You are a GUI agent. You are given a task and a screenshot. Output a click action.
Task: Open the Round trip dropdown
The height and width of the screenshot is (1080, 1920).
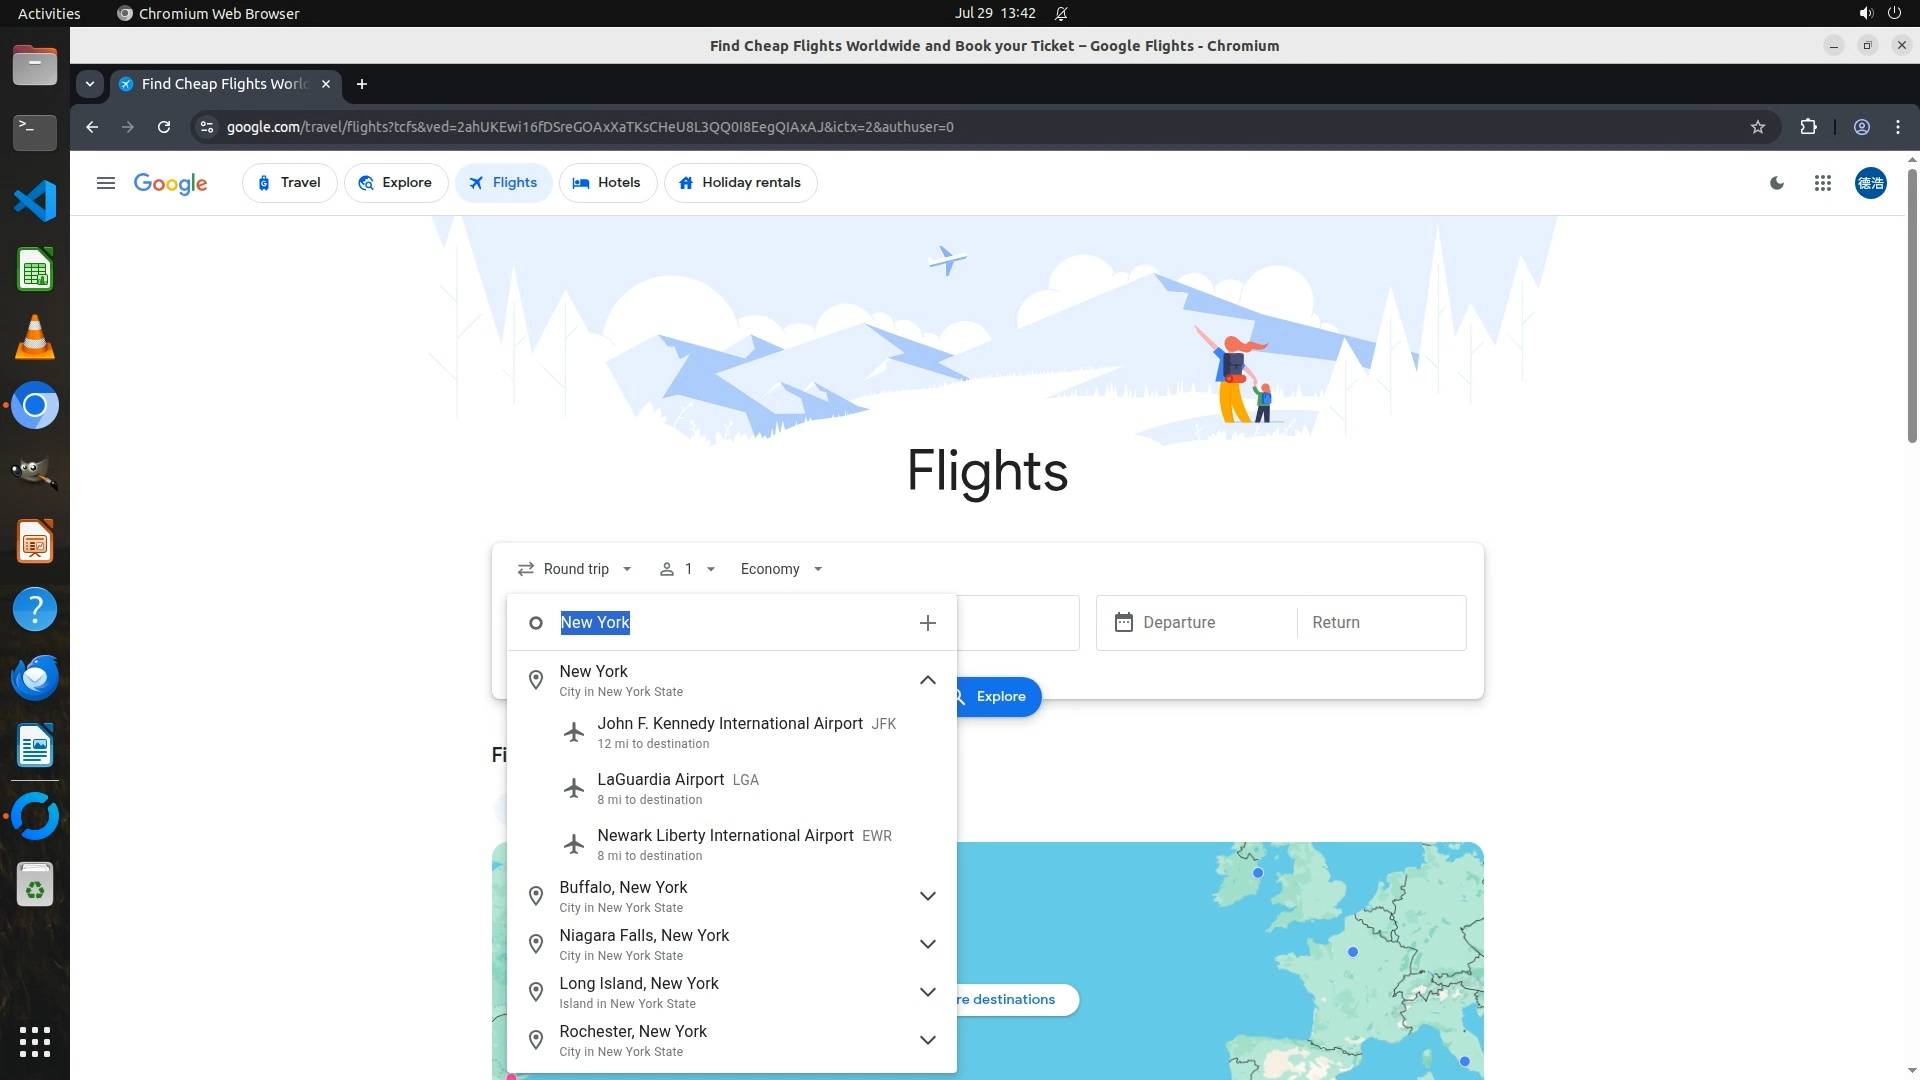click(x=575, y=569)
